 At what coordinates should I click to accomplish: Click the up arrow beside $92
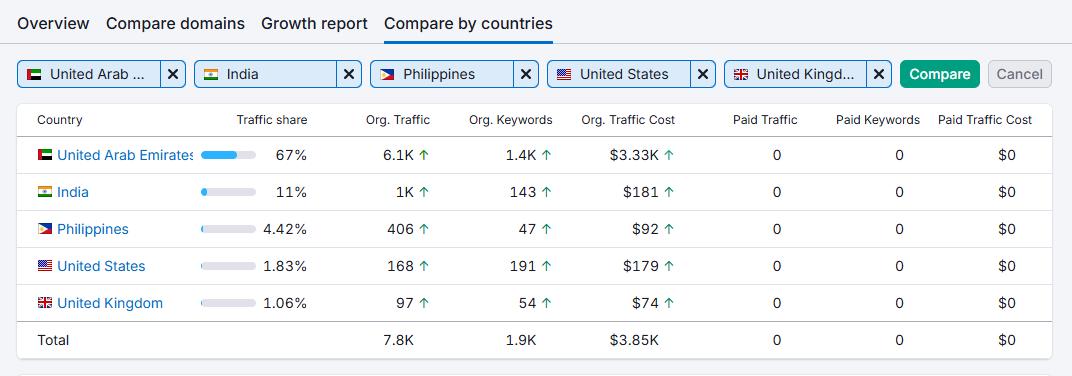pyautogui.click(x=669, y=229)
